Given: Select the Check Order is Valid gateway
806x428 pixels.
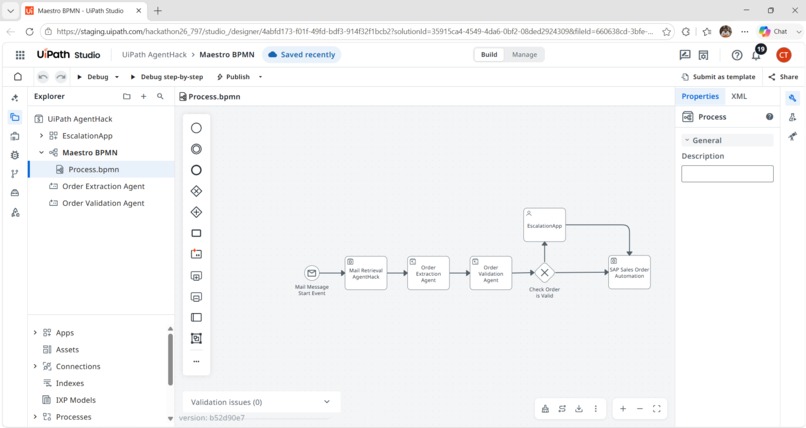Looking at the screenshot, I should pyautogui.click(x=544, y=273).
